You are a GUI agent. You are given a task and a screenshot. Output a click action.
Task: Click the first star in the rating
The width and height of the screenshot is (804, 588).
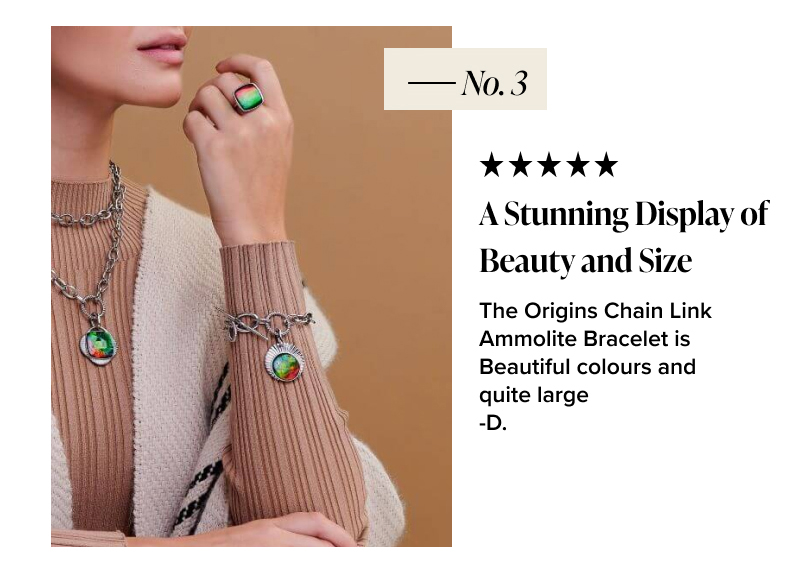pyautogui.click(x=491, y=165)
